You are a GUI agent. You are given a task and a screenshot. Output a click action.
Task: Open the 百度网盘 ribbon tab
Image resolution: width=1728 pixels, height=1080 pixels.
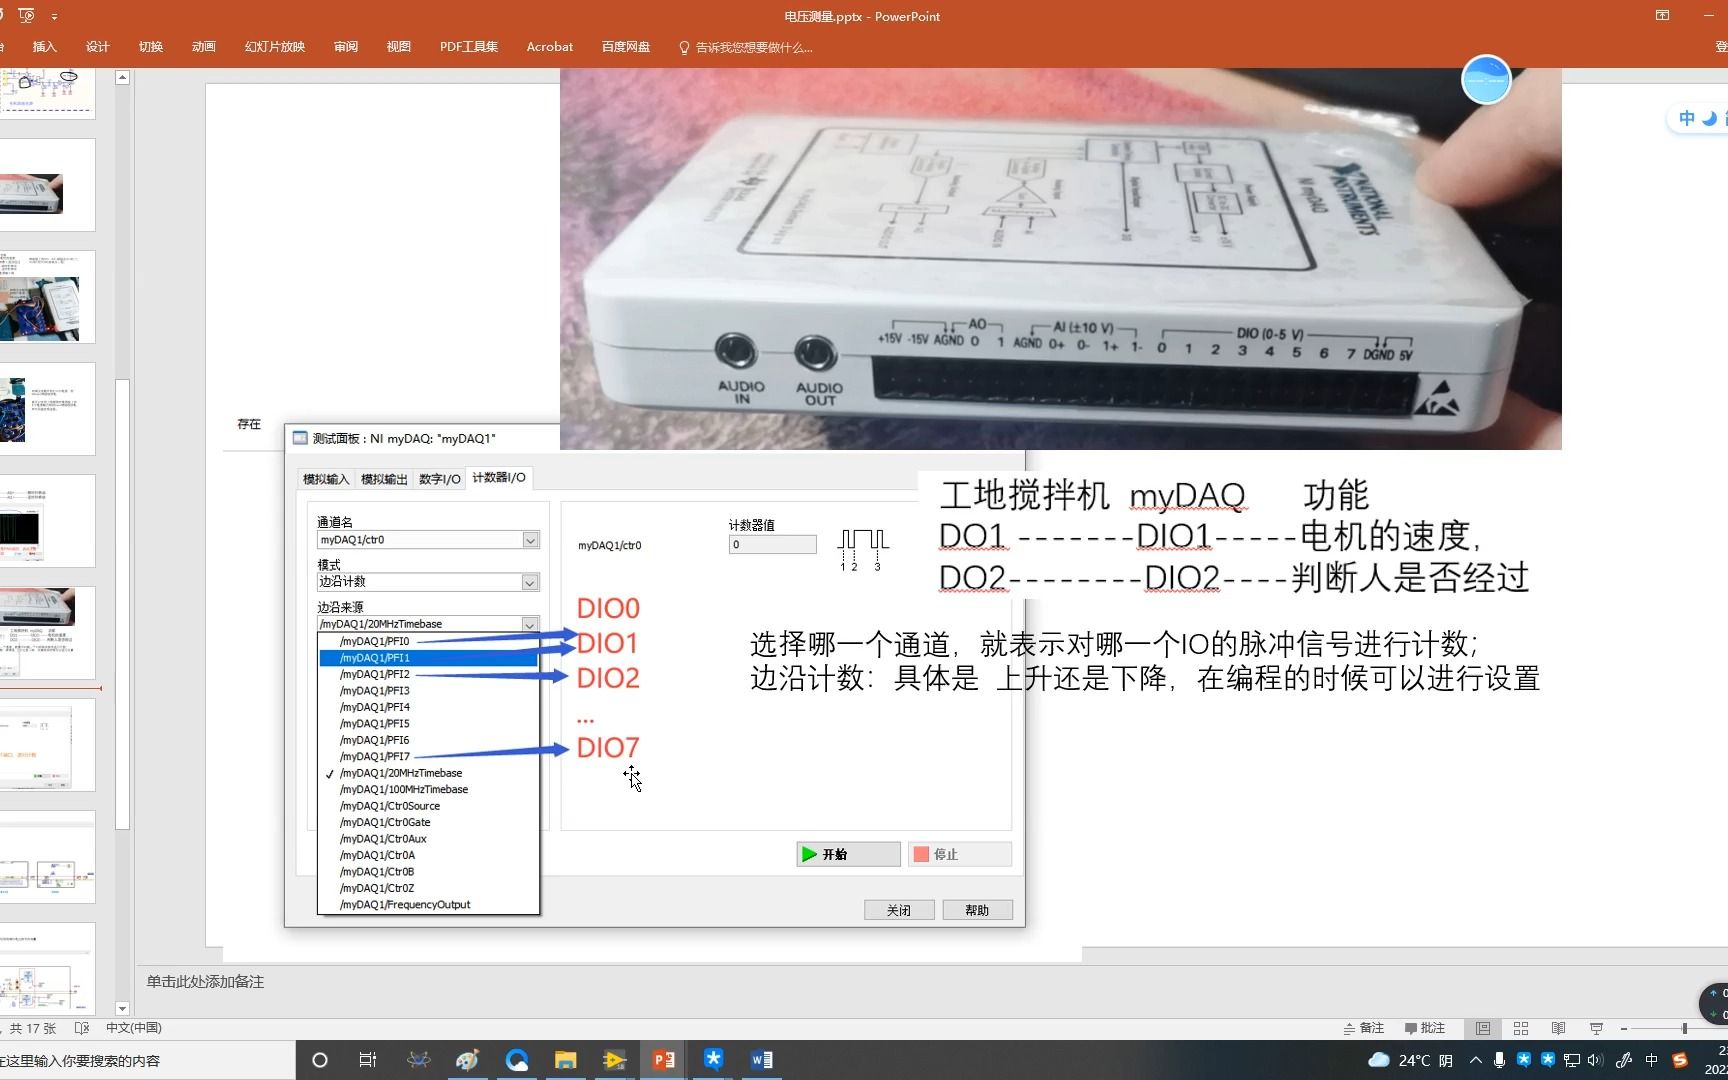(626, 47)
